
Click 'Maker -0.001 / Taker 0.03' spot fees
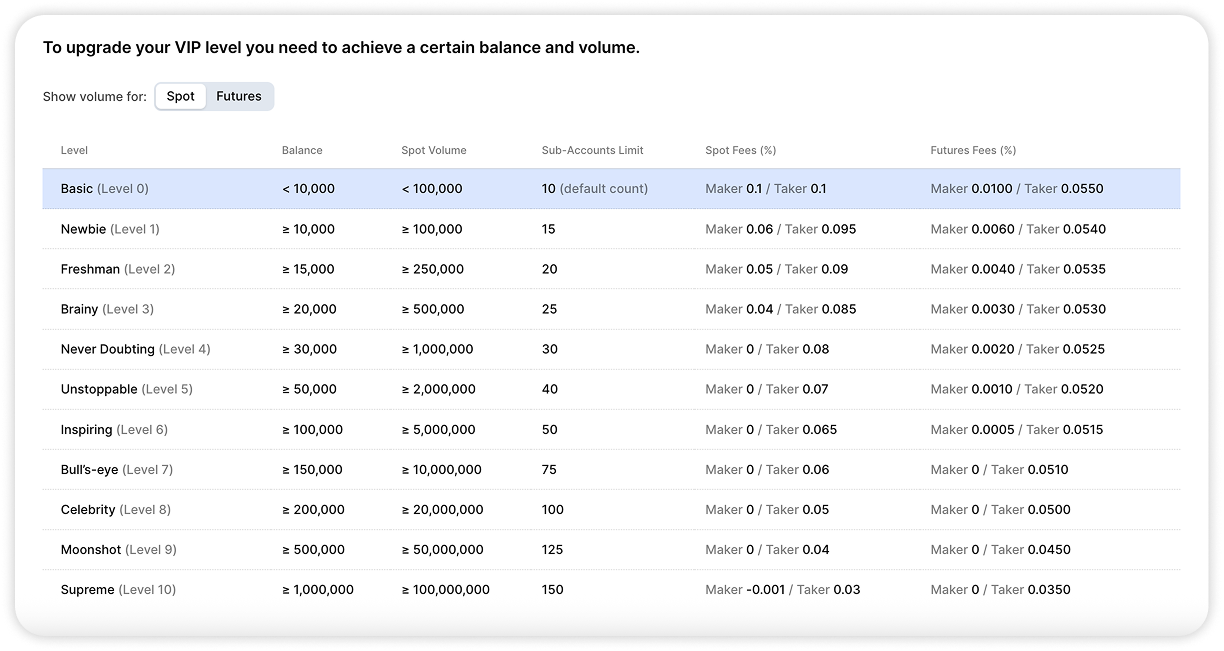783,589
